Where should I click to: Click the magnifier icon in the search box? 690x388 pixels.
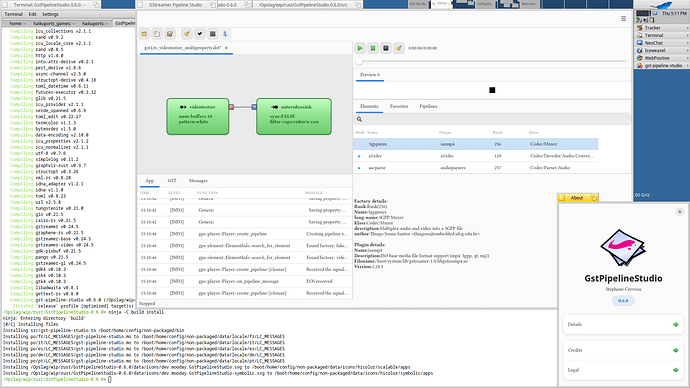359,119
